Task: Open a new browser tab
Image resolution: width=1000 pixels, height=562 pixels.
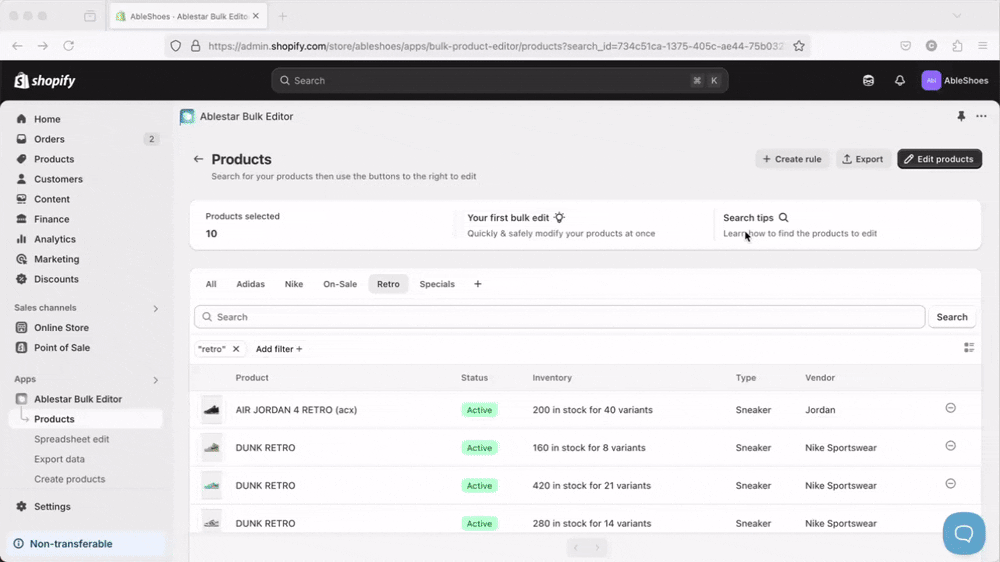Action: pos(283,16)
